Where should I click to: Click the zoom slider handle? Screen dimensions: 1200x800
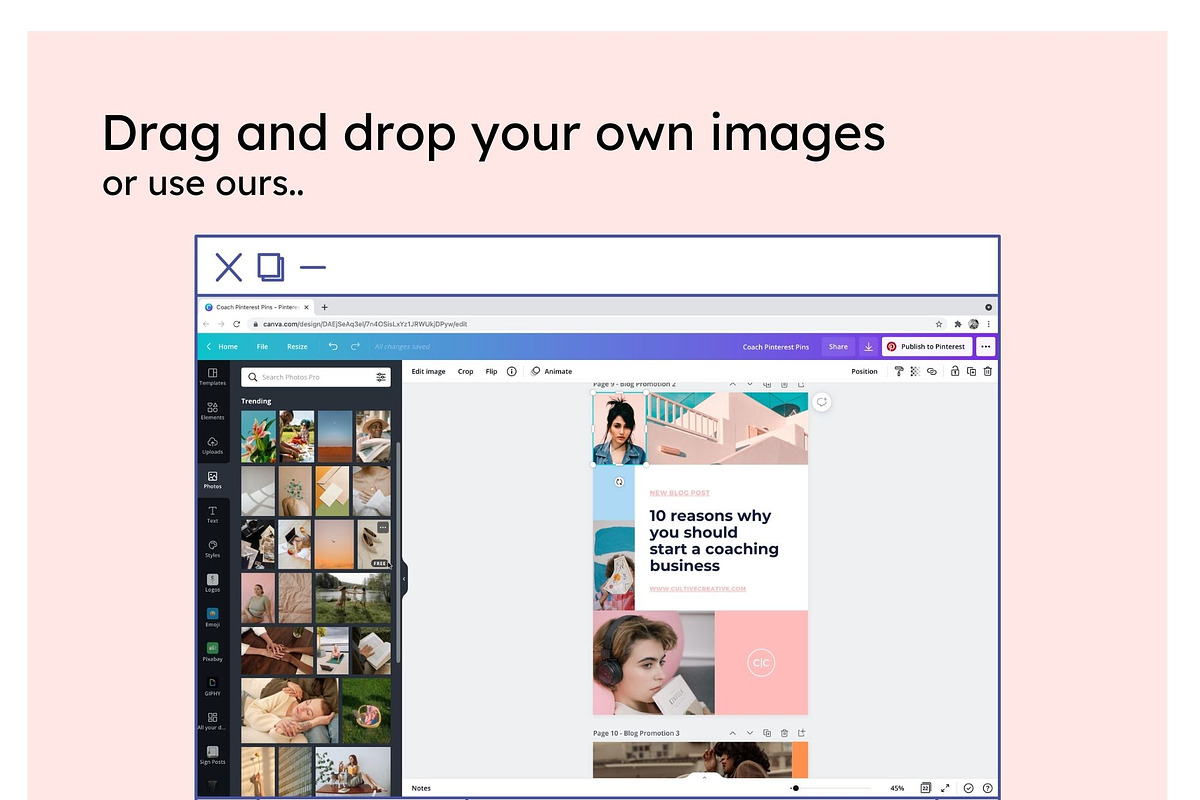795,788
